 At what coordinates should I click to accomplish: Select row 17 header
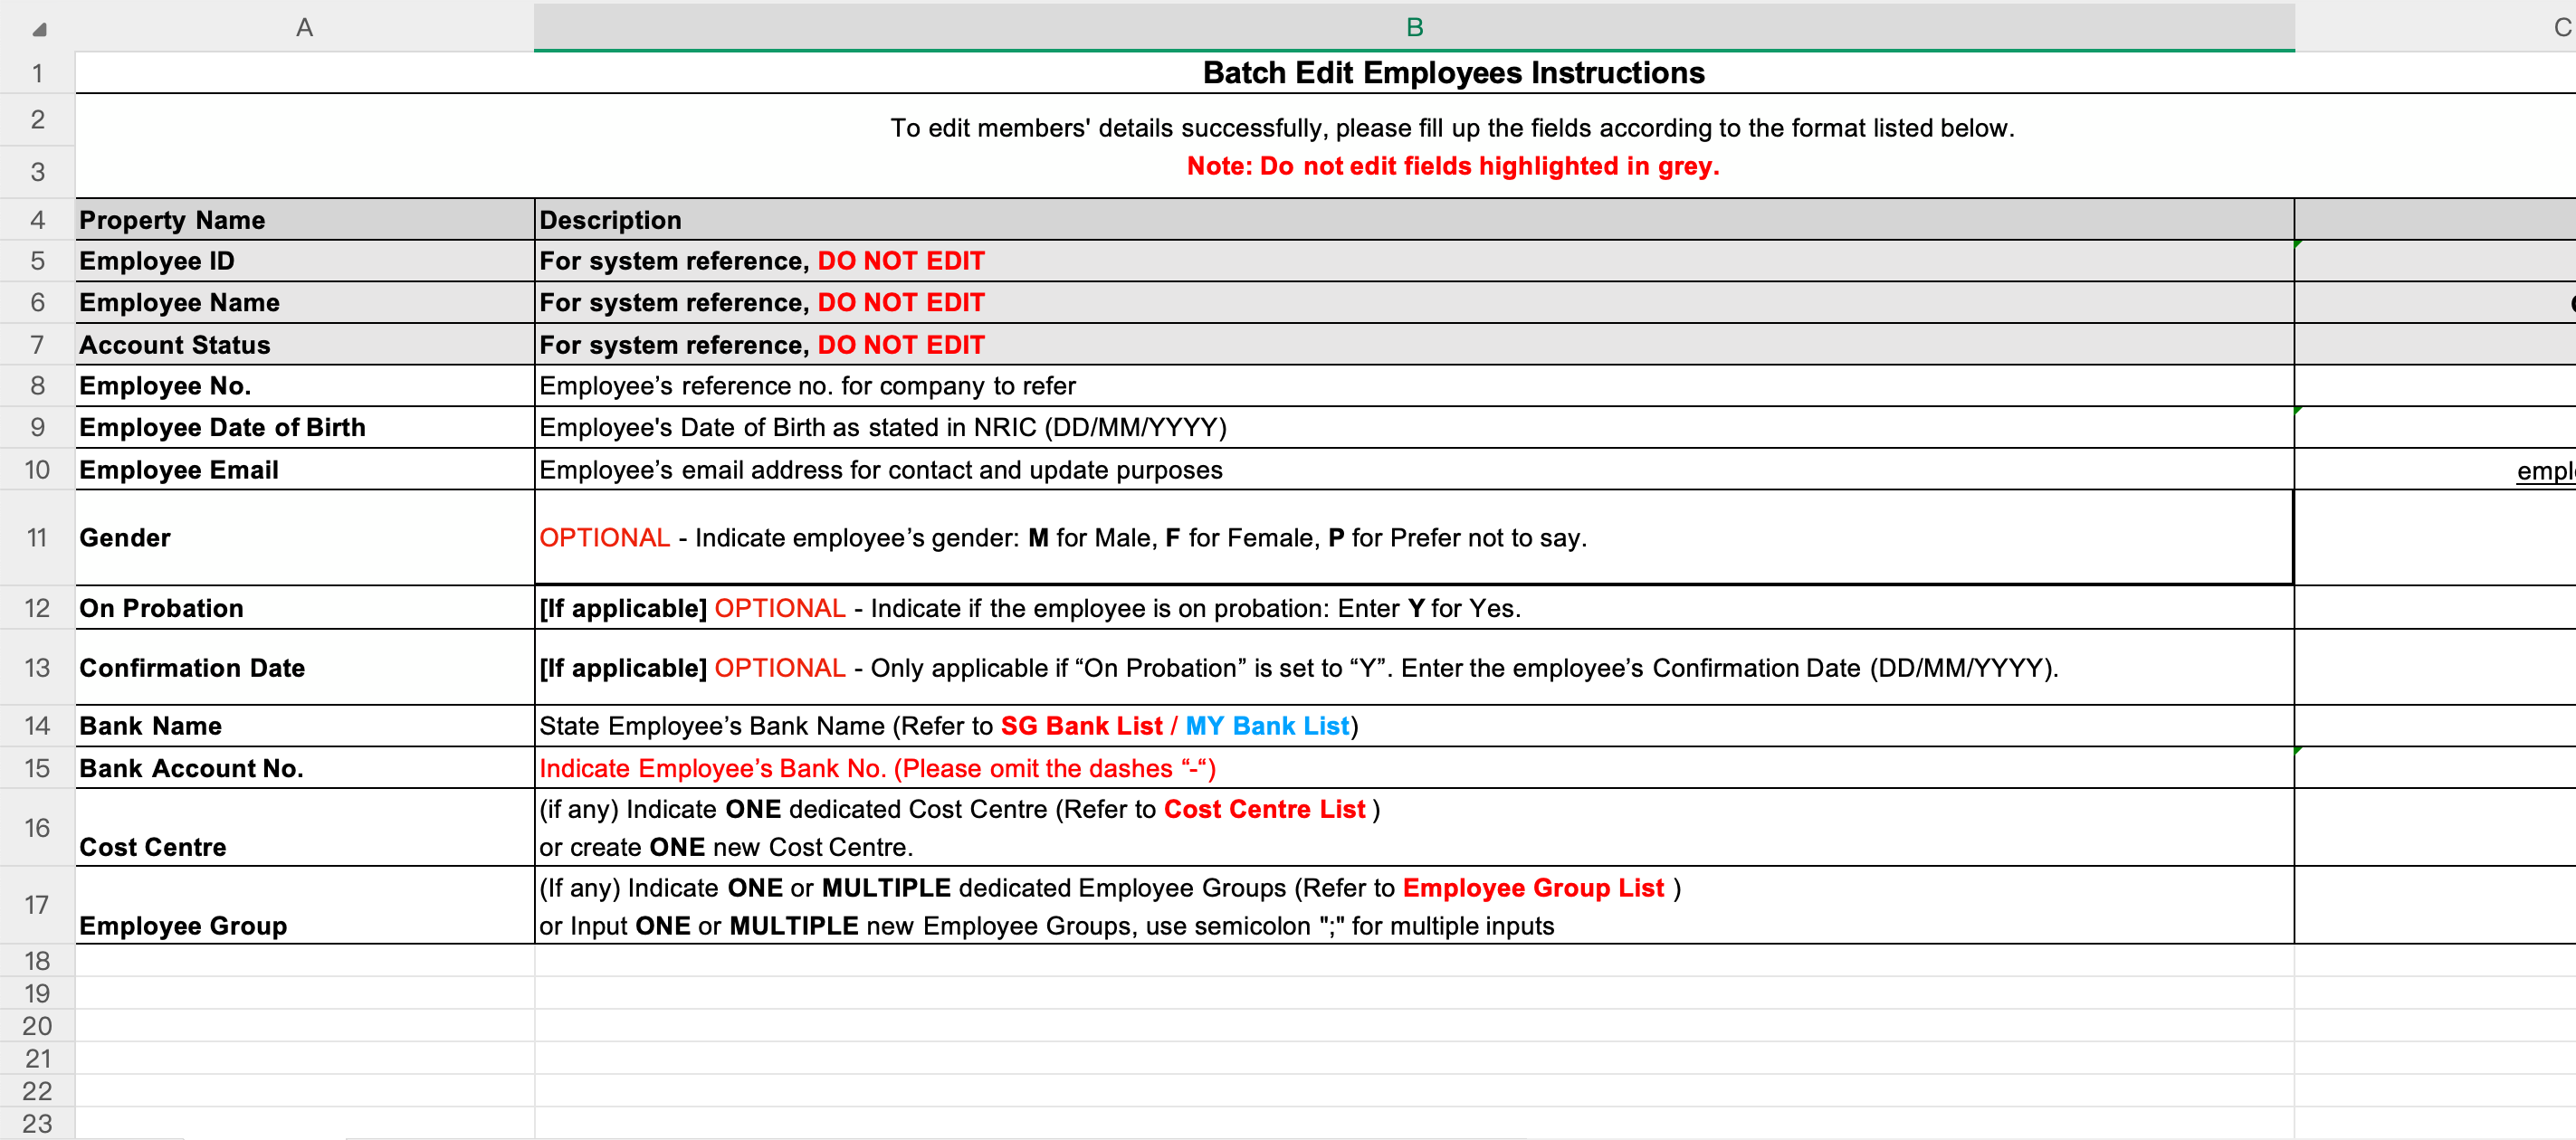tap(37, 905)
